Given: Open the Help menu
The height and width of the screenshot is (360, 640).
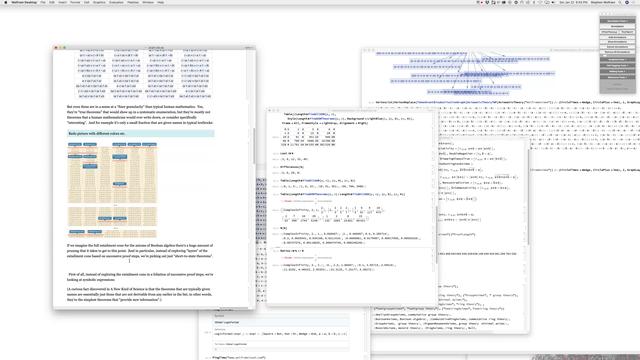Looking at the screenshot, I should click(x=161, y=2).
